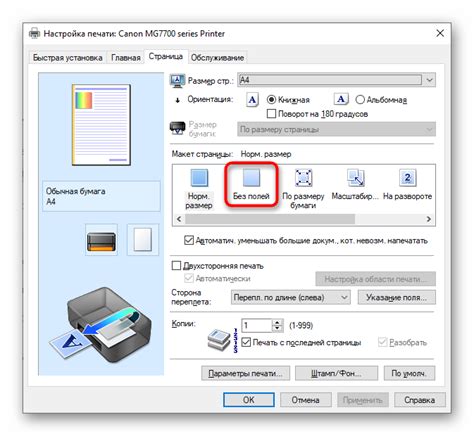Viewport: 474px width, 436px height.
Task: Enable Поворот на 180 градусов checkbox
Action: coord(271,114)
